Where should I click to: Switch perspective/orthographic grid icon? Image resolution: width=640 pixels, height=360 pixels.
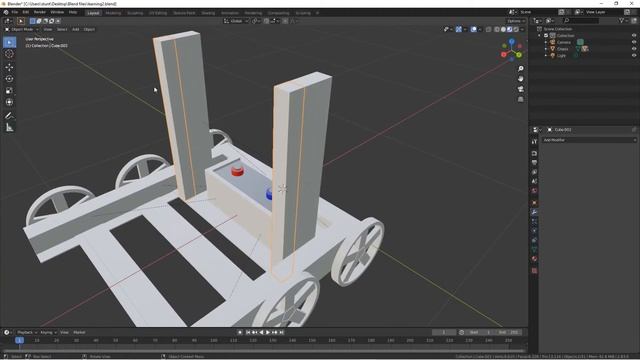(x=520, y=99)
